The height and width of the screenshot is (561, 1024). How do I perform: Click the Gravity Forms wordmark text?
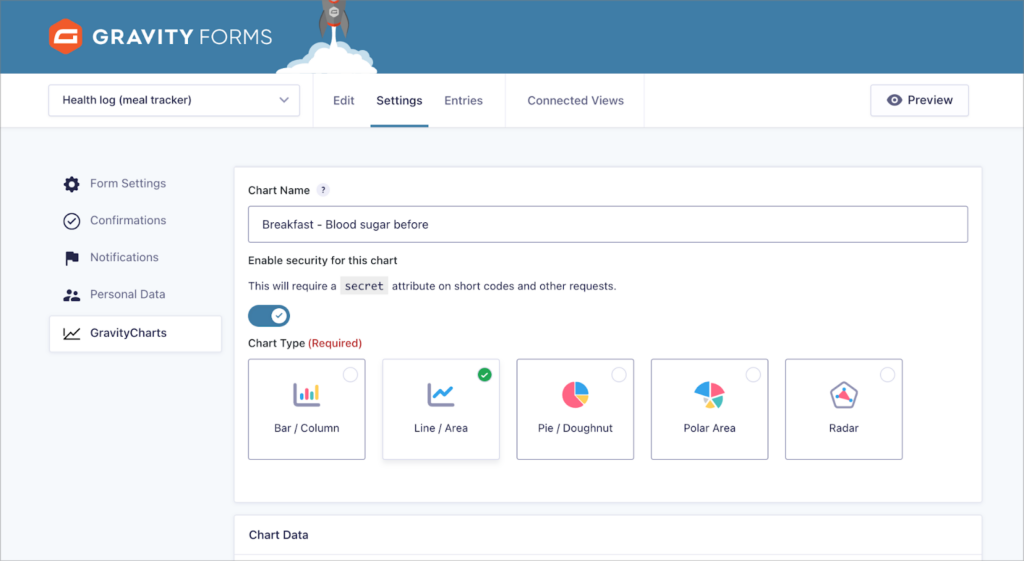[x=182, y=37]
